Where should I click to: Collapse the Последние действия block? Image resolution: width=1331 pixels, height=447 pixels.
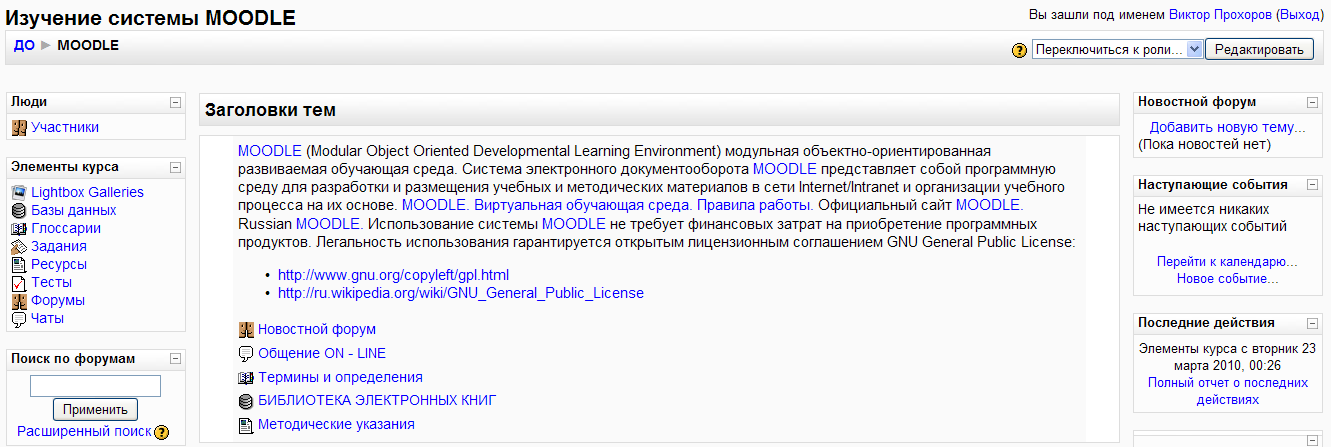(1313, 323)
